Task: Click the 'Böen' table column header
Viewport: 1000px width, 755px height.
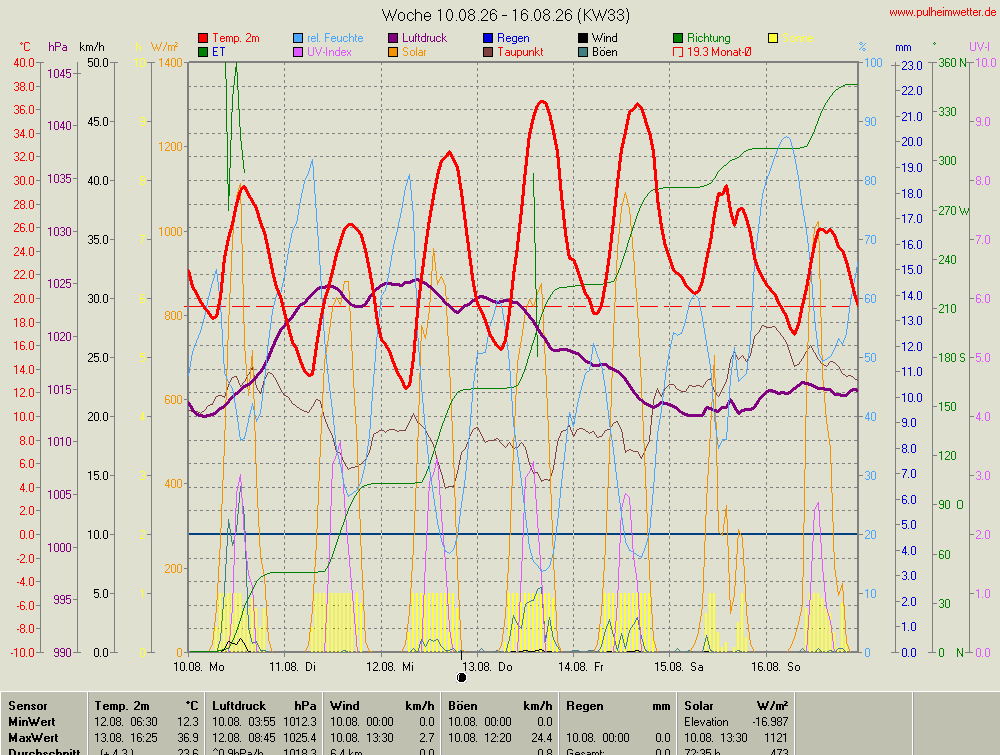Action: (x=462, y=706)
